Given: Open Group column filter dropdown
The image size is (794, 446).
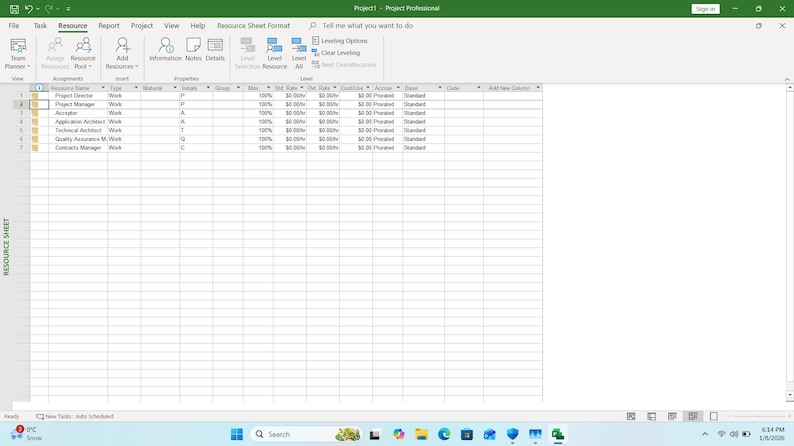Looking at the screenshot, I should point(239,88).
